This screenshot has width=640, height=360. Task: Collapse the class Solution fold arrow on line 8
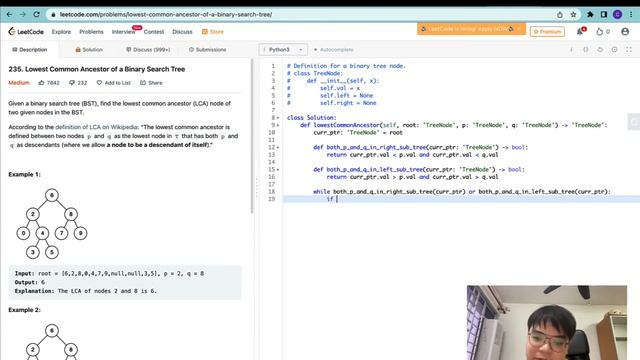(x=278, y=118)
